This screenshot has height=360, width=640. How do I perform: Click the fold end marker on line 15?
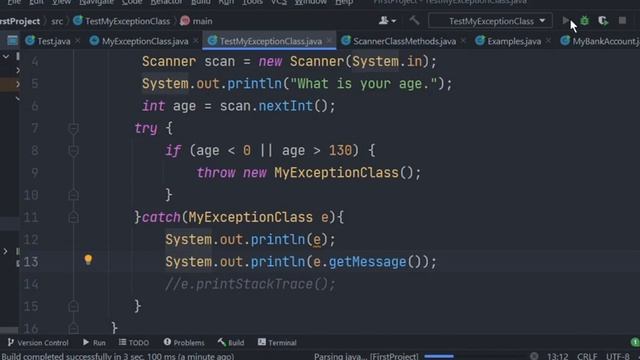pos(73,306)
